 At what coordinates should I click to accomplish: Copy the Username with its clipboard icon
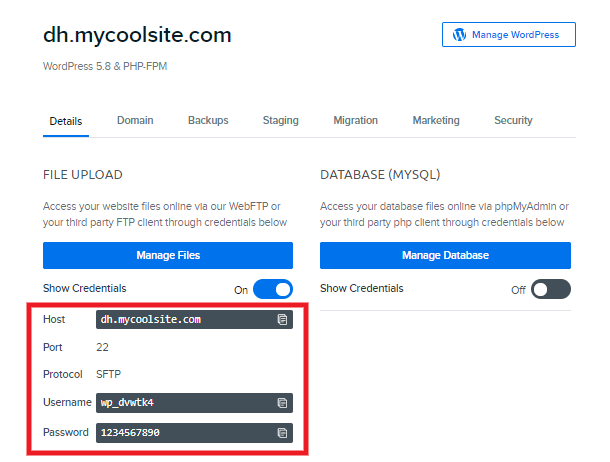(282, 402)
